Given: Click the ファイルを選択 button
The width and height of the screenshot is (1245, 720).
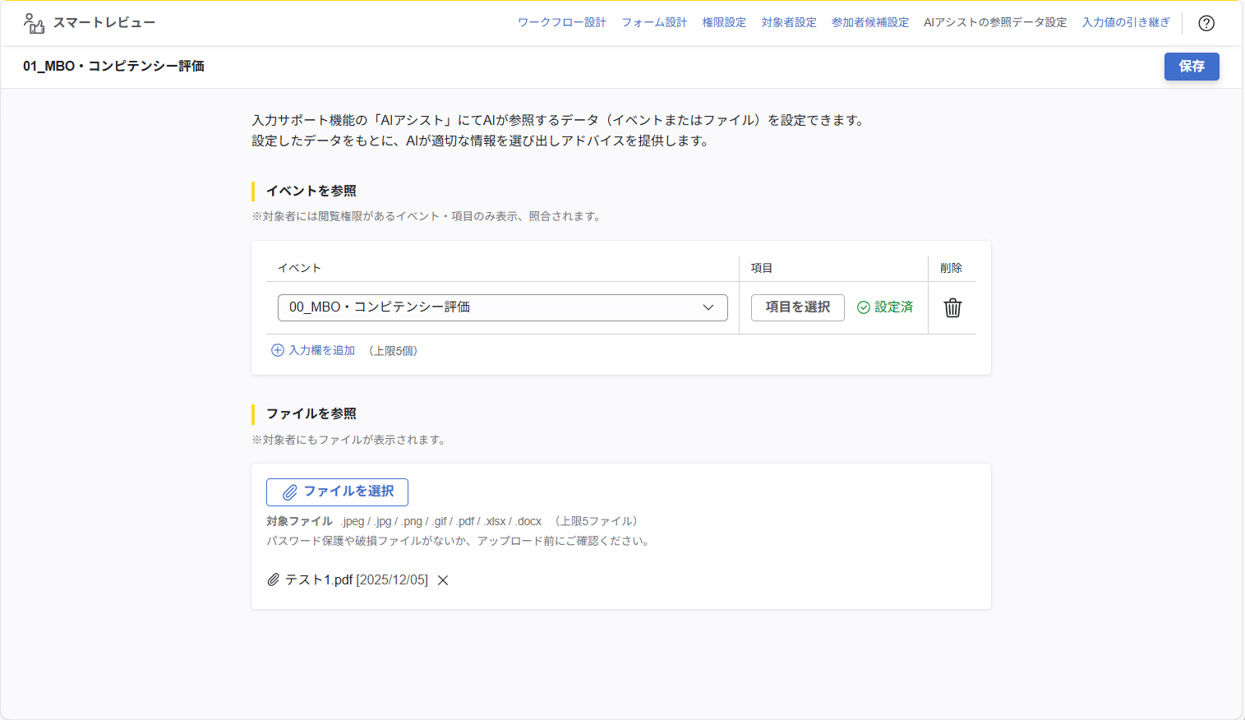Looking at the screenshot, I should point(336,492).
